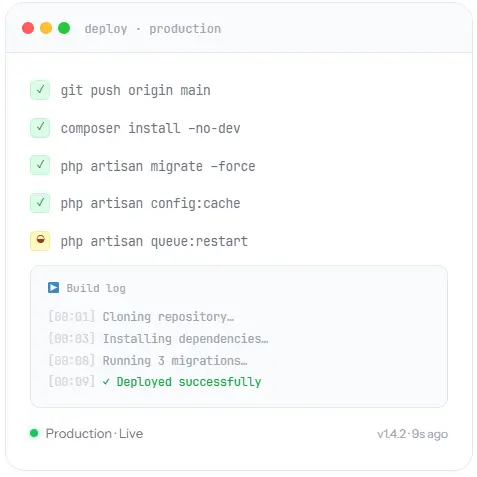This screenshot has width=477, height=477.
Task: Click the blue play icon by Build log
Action: (x=53, y=287)
